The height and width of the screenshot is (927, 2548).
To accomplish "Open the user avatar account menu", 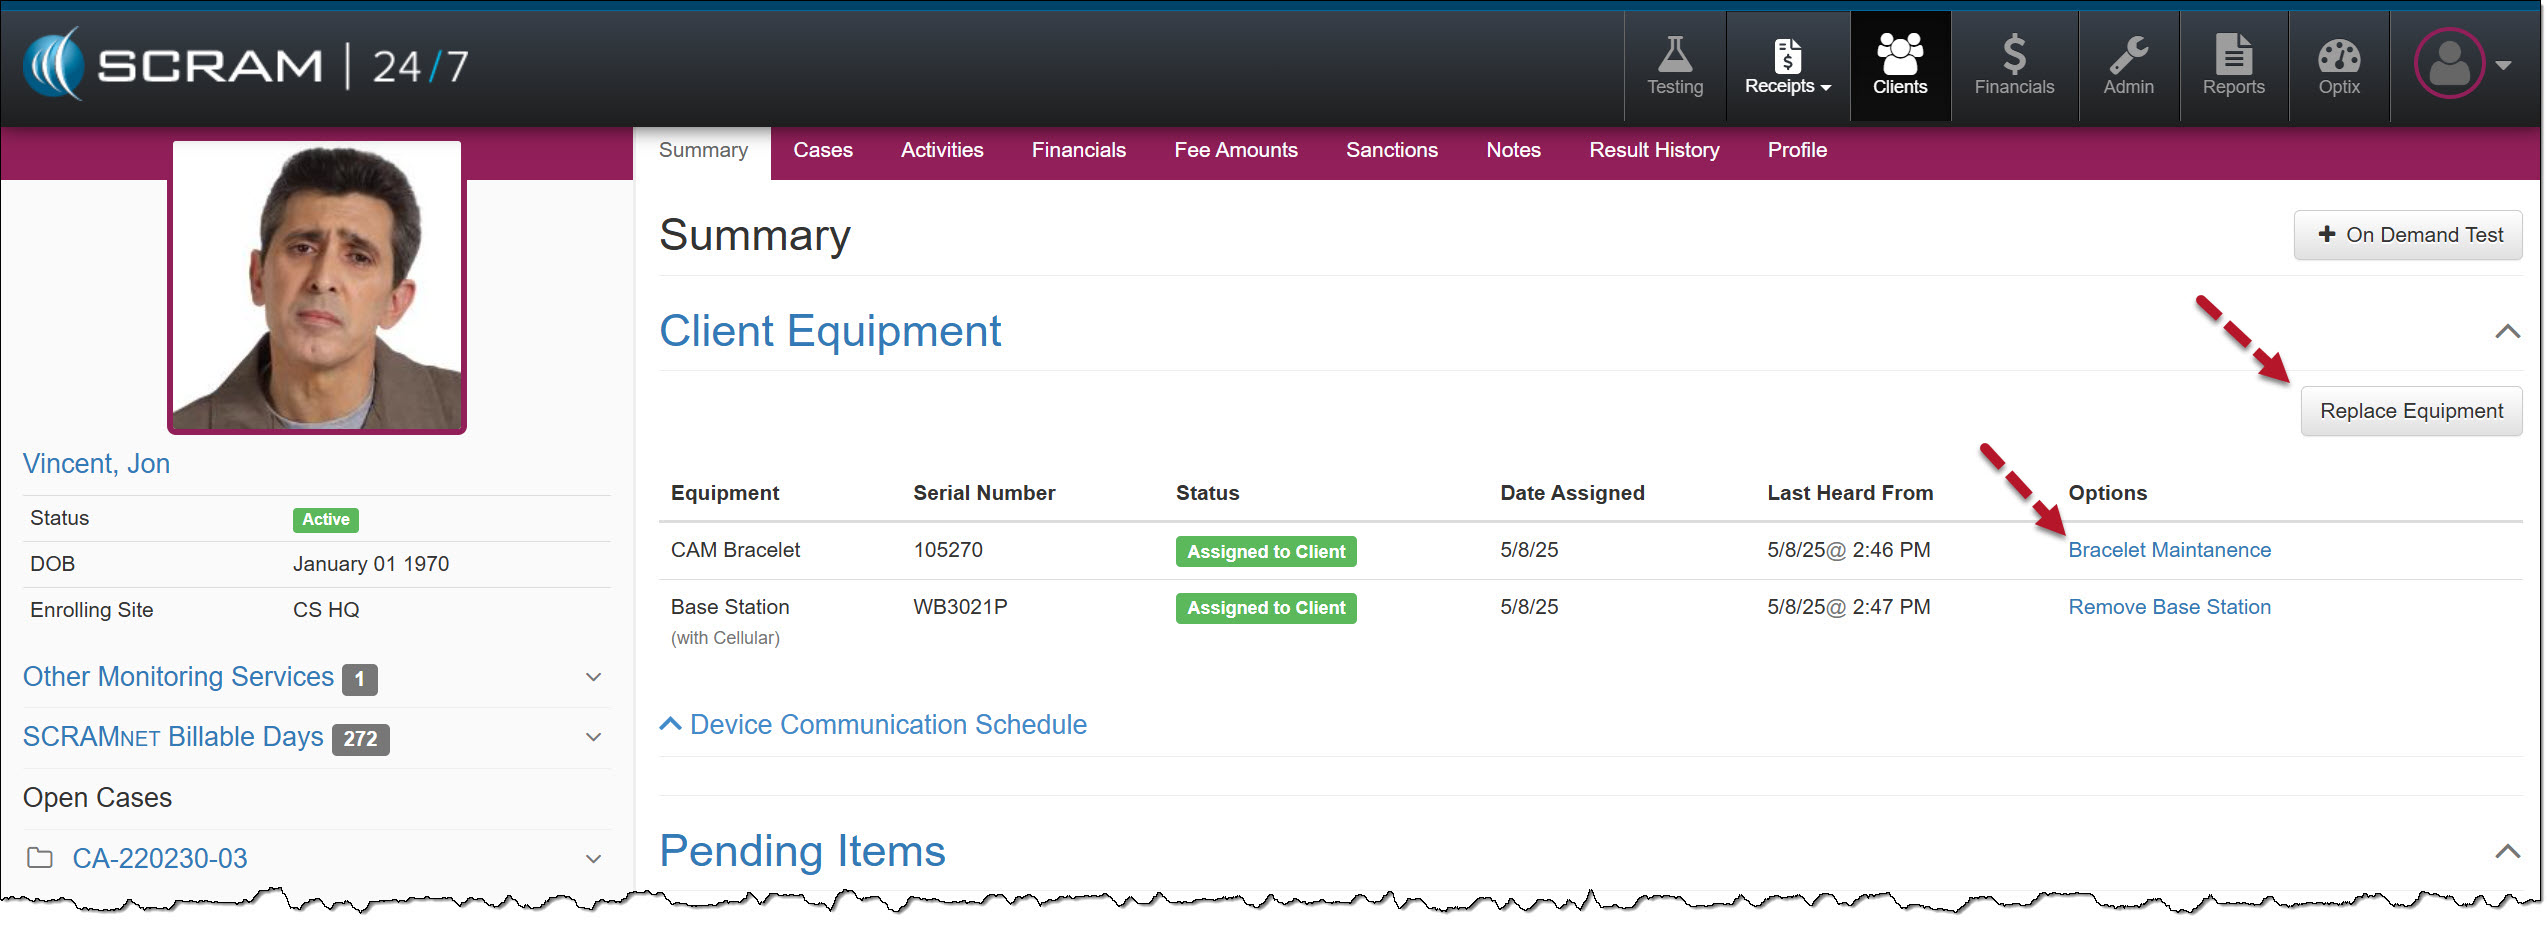I will click(2461, 64).
